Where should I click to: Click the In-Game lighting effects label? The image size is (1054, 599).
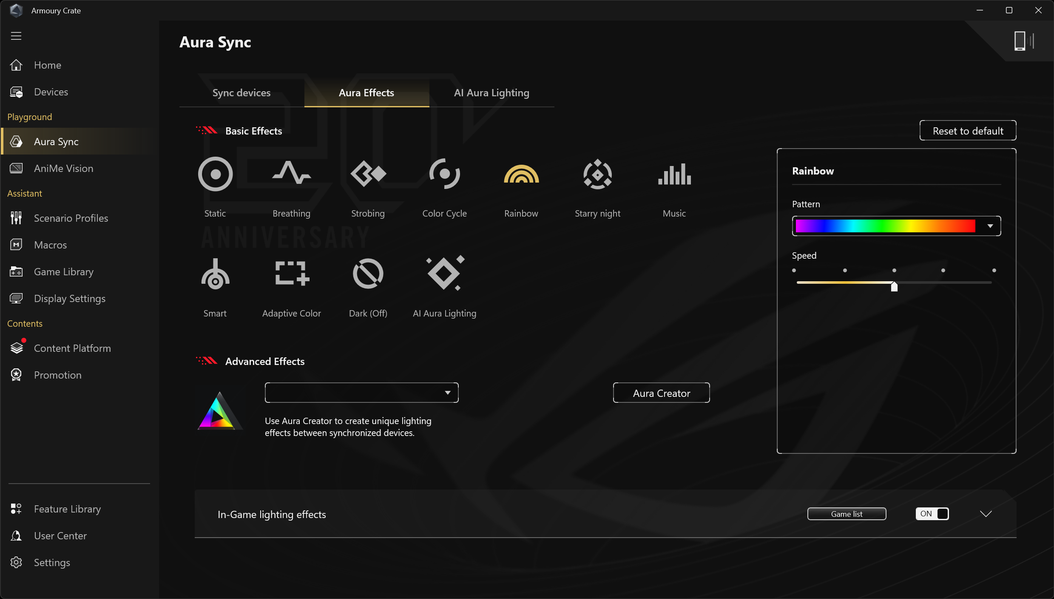pyautogui.click(x=272, y=515)
